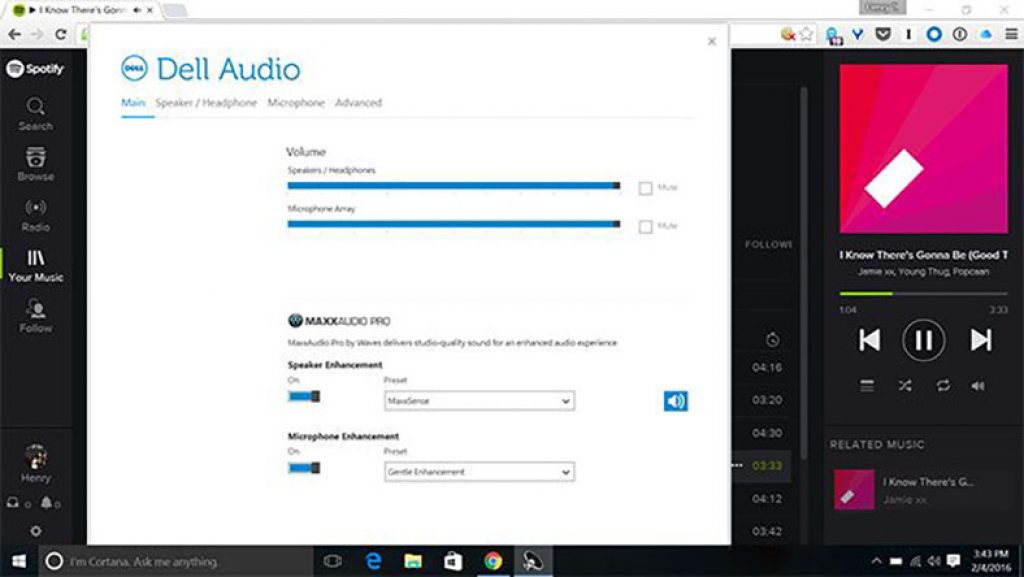Skip to next track in Spotify
Image resolution: width=1024 pixels, height=577 pixels.
tap(980, 339)
